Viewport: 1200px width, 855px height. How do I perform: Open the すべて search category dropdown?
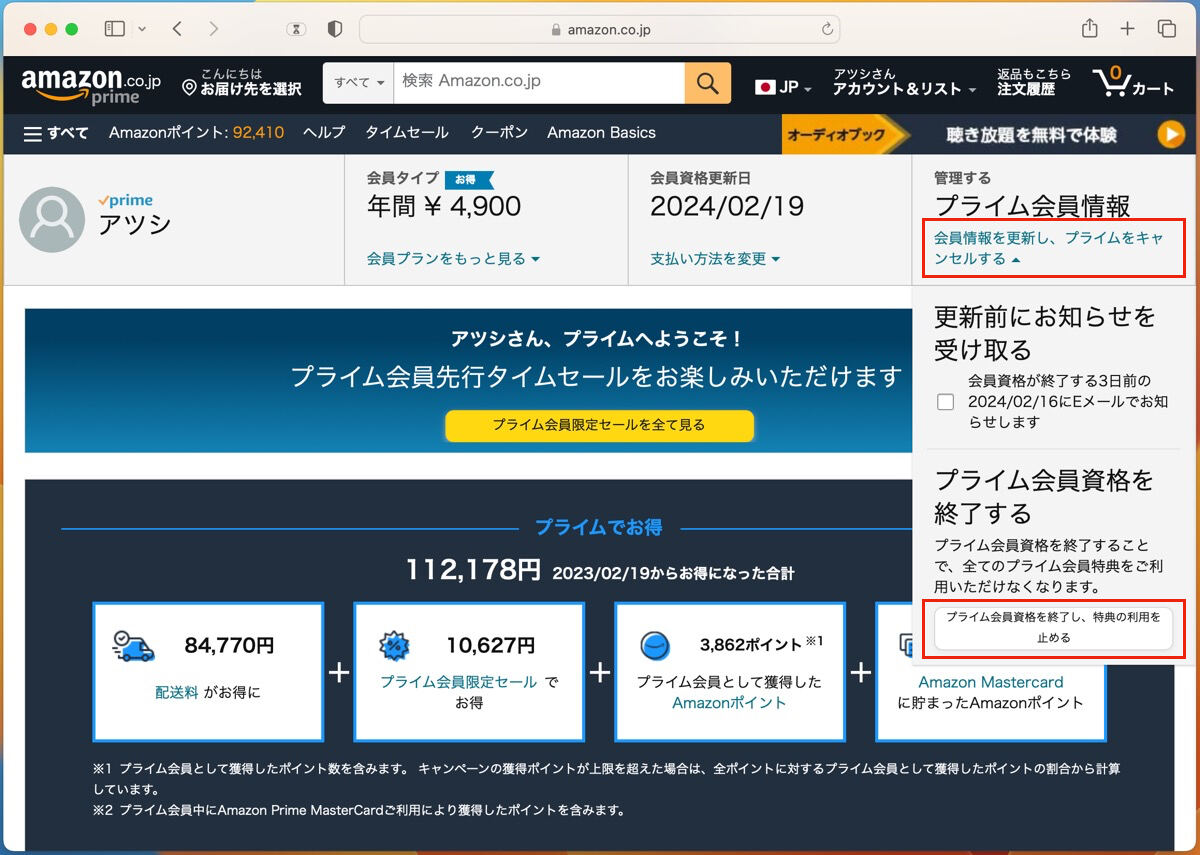(358, 83)
